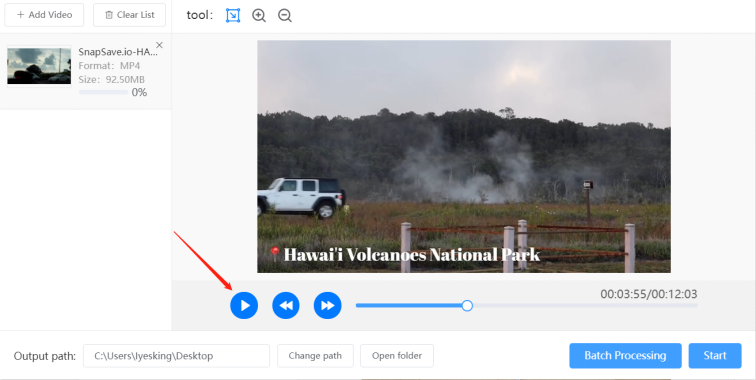The height and width of the screenshot is (380, 756).
Task: Click the playback seek slider handle
Action: [x=467, y=305]
